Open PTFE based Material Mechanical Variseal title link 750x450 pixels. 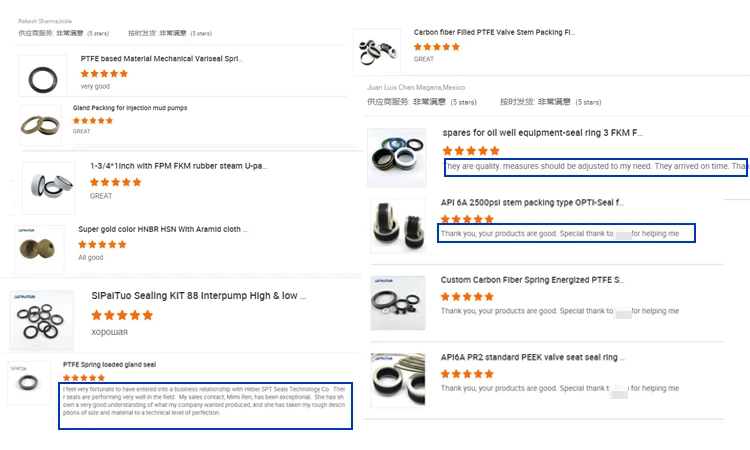pyautogui.click(x=161, y=59)
